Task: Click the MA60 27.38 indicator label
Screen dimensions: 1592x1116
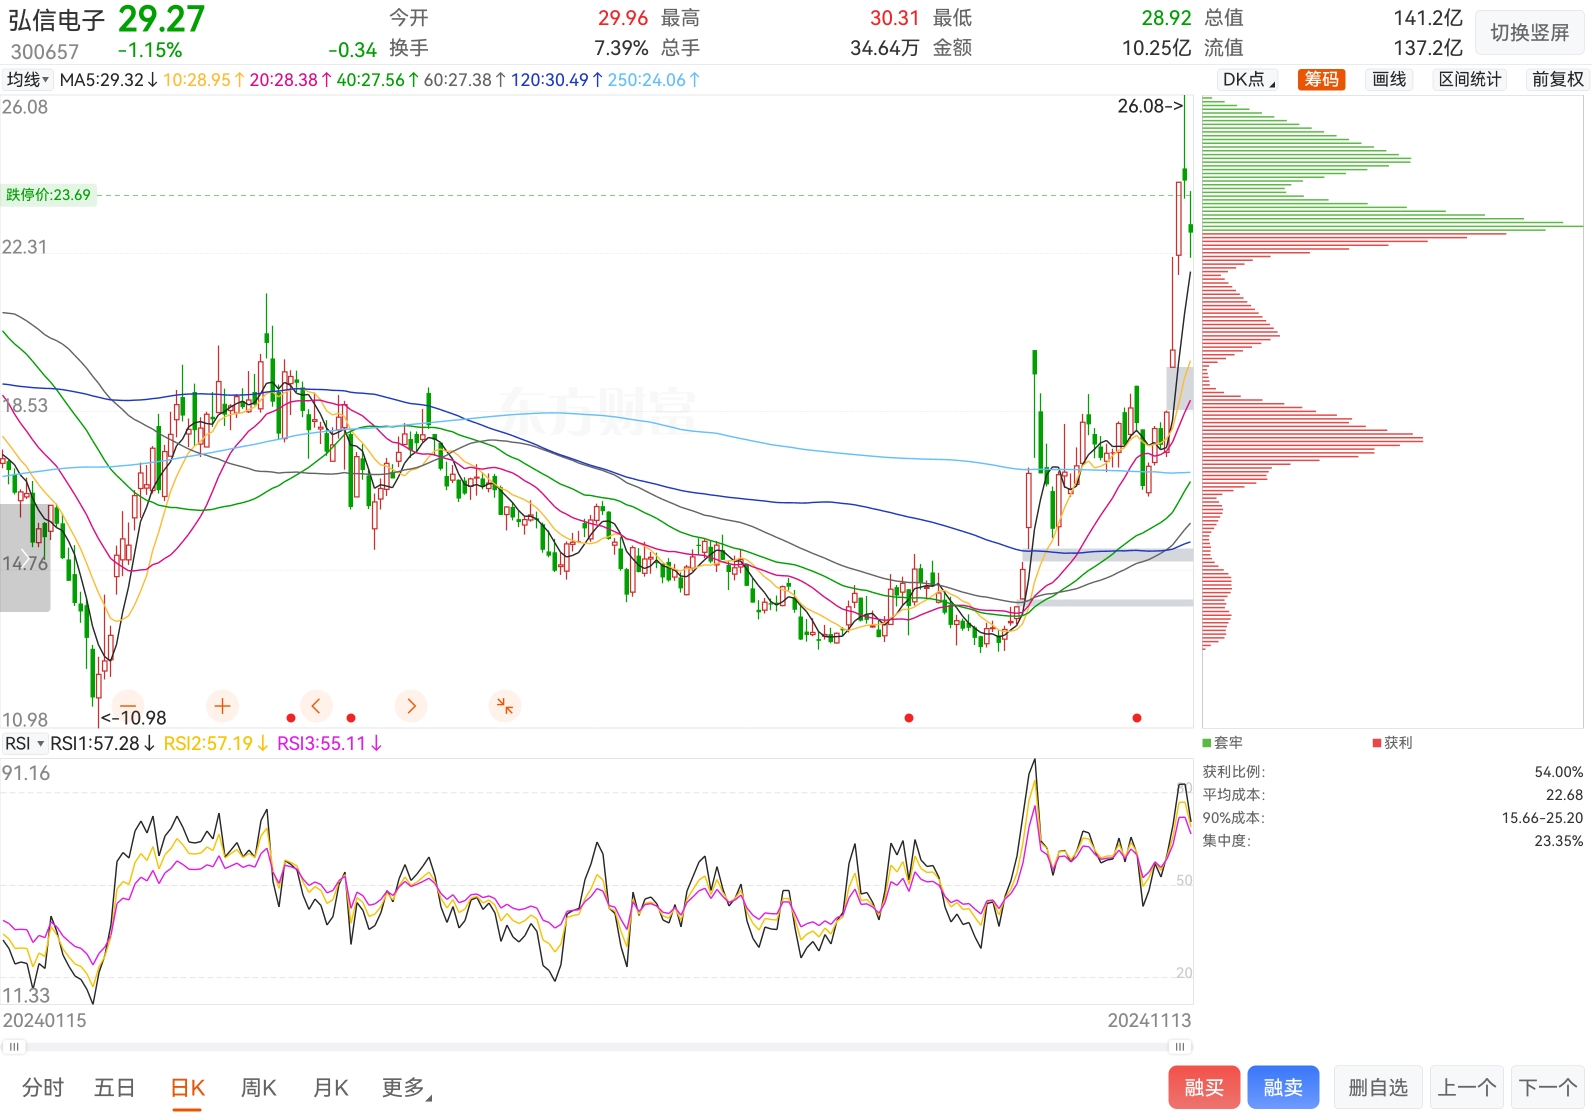Action: [464, 79]
